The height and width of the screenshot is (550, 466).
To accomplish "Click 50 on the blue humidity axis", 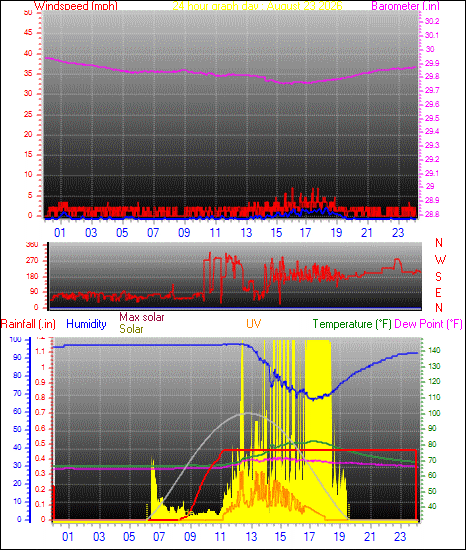I will 17,429.
